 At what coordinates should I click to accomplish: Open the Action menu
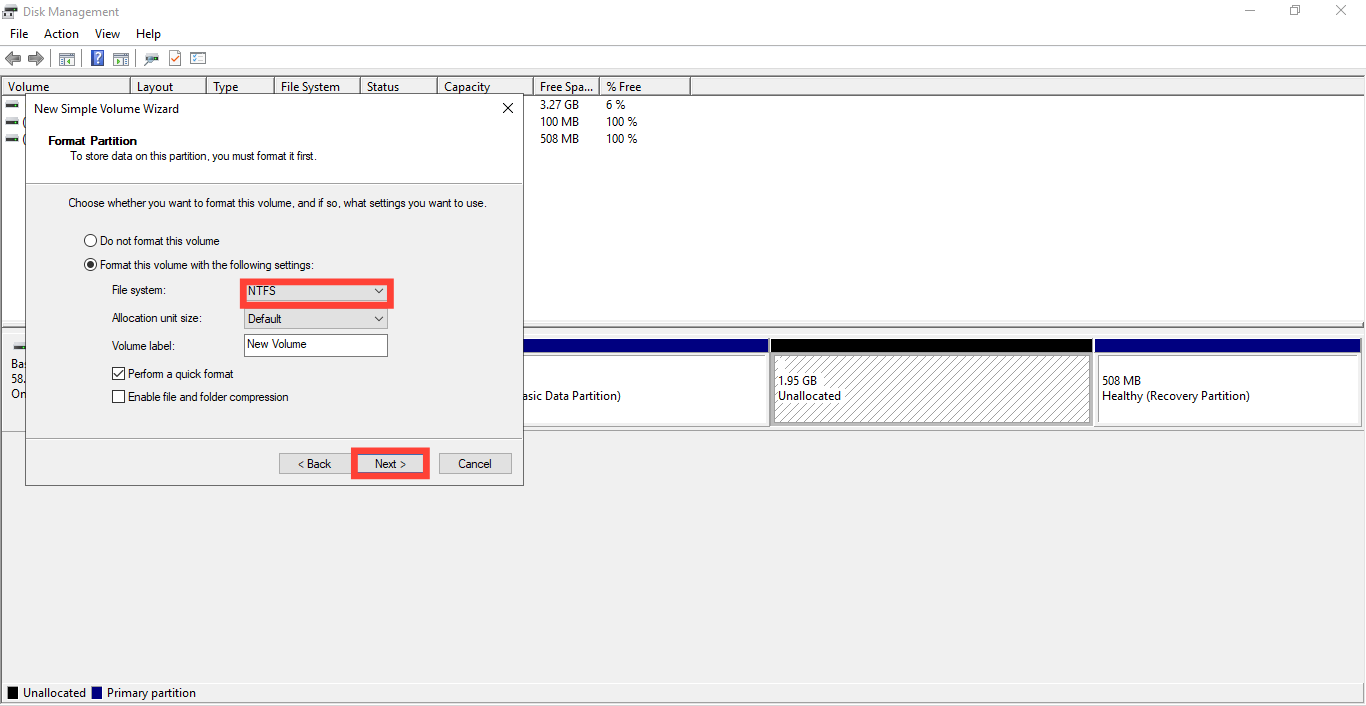[x=61, y=33]
